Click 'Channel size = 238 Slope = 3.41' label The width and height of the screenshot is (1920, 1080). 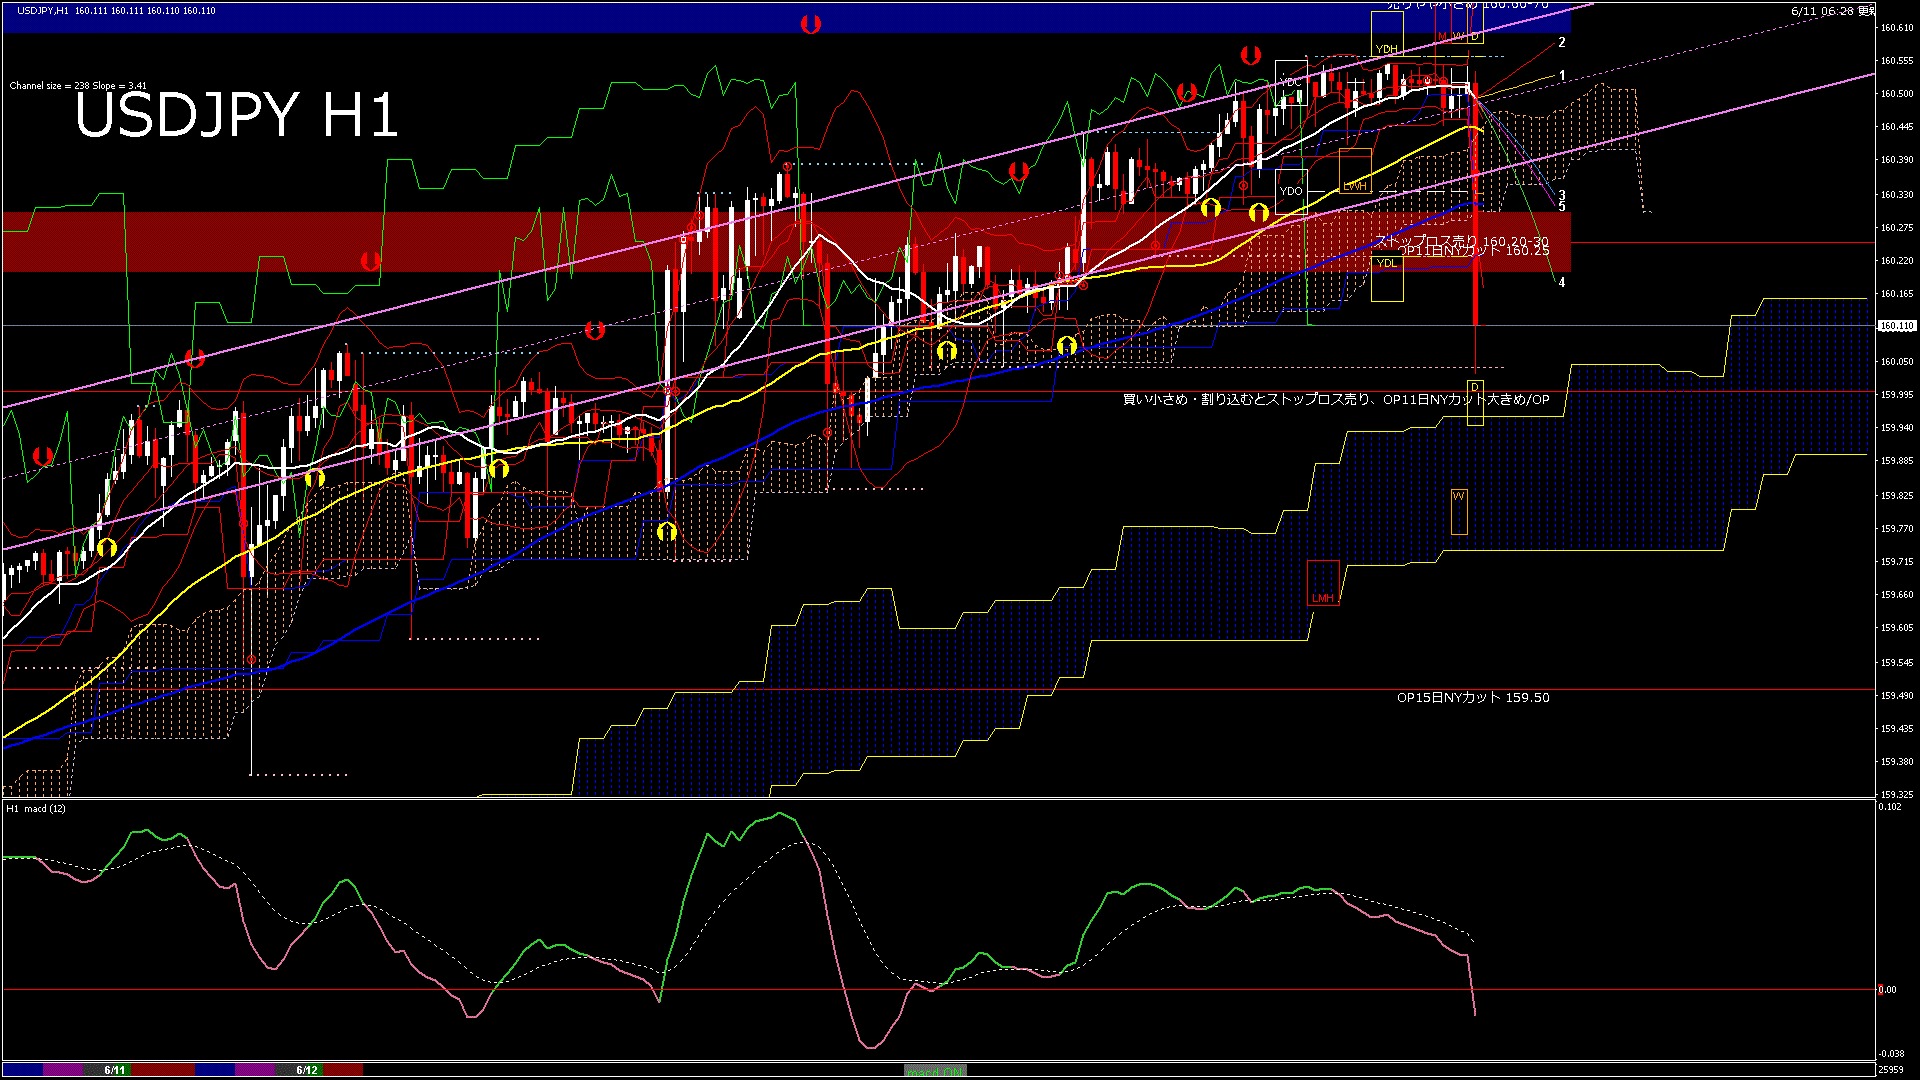click(x=78, y=86)
